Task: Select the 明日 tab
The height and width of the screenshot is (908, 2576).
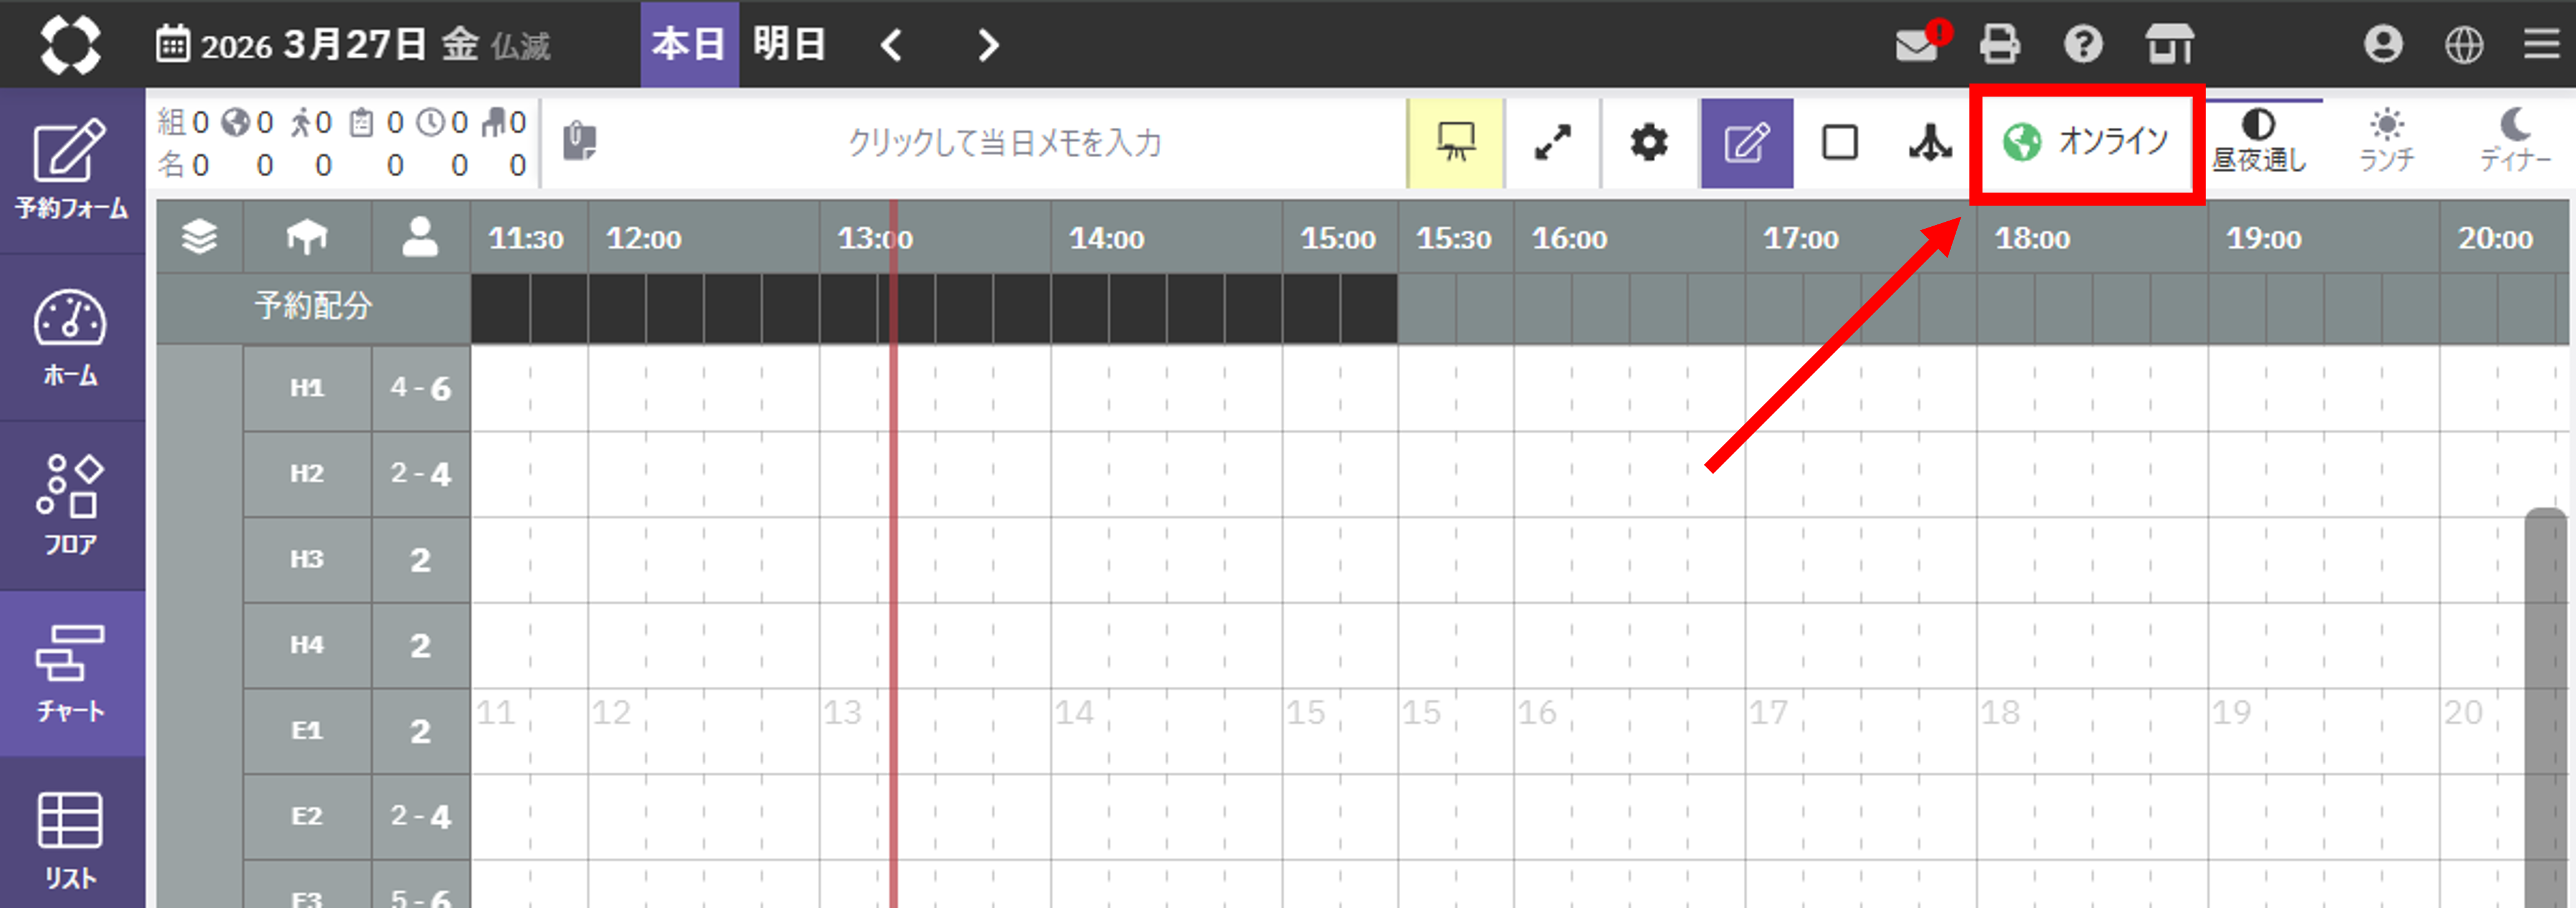Action: (789, 45)
